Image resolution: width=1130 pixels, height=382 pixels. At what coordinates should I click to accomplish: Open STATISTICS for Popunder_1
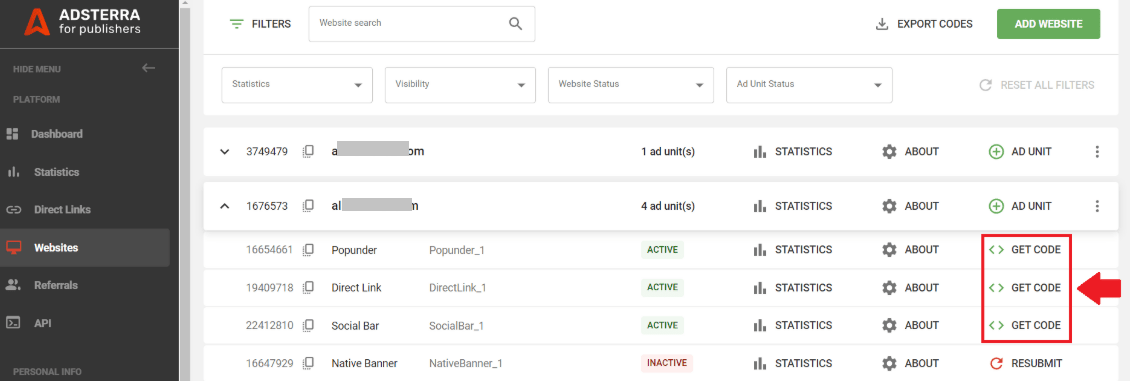coord(792,250)
